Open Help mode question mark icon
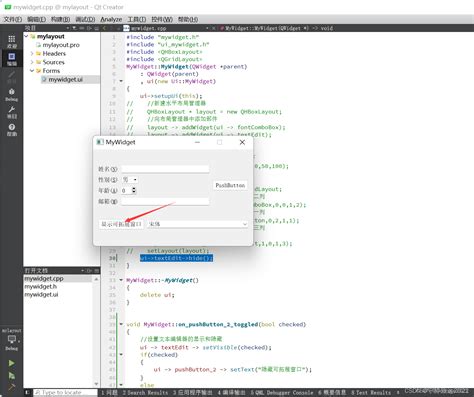This screenshot has width=474, height=397. [x=12, y=129]
